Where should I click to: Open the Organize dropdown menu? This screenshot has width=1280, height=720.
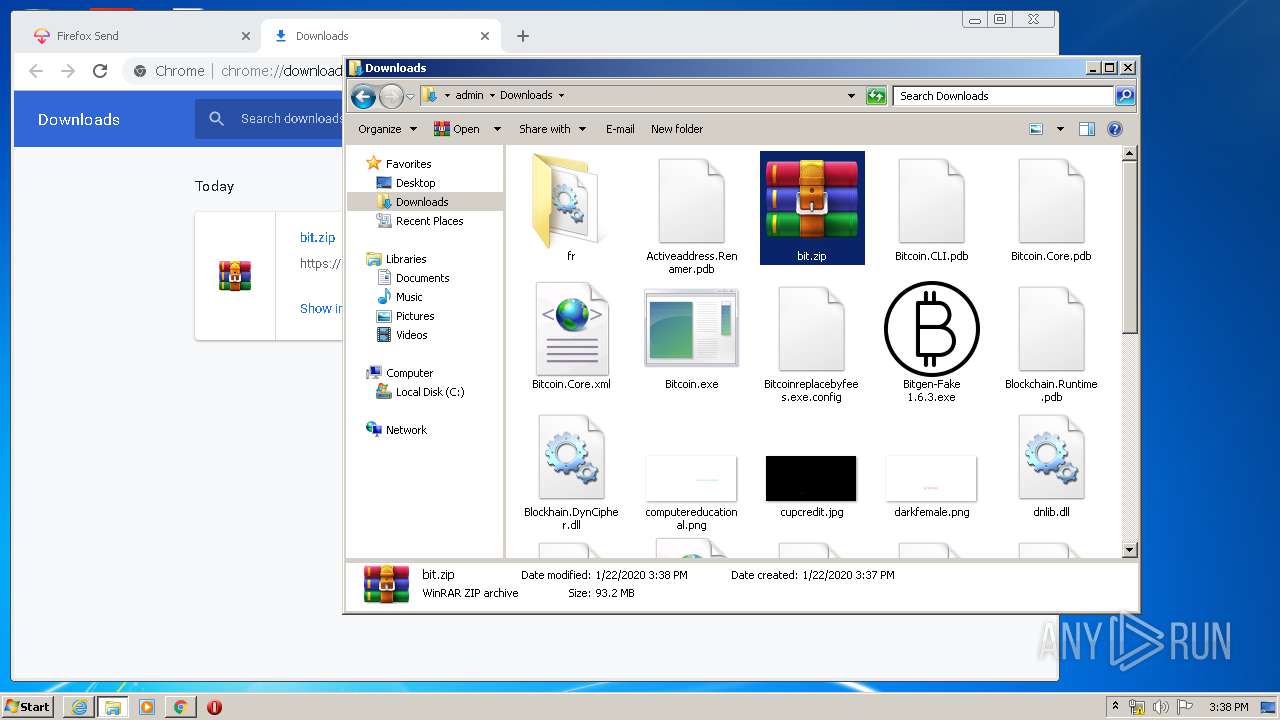pos(387,129)
